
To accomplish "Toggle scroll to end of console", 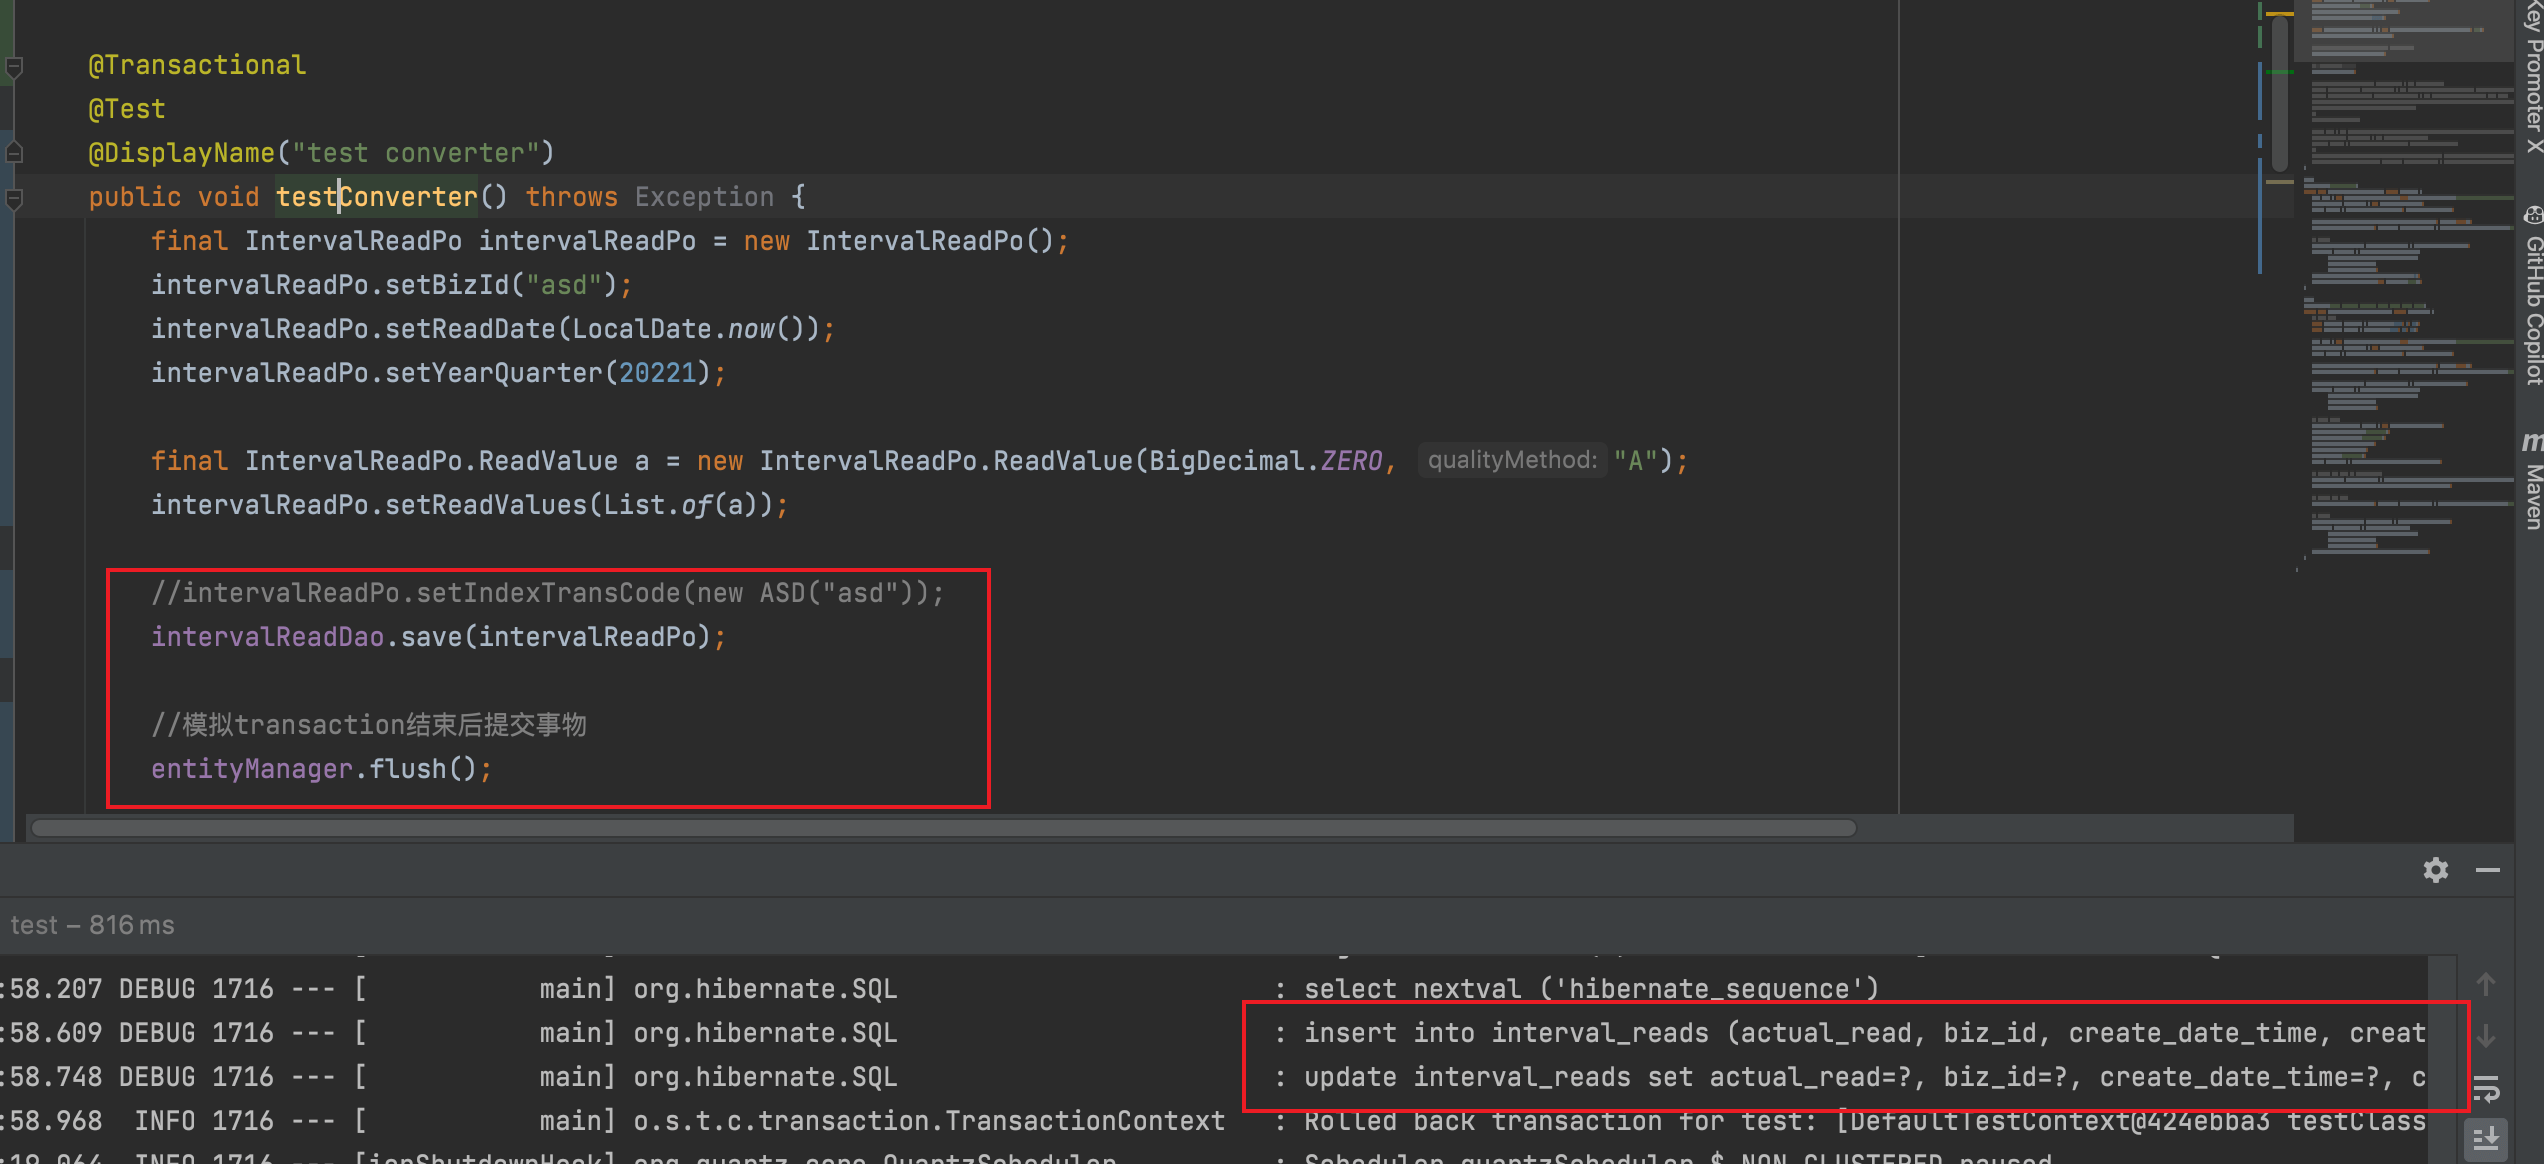I will click(2485, 1138).
